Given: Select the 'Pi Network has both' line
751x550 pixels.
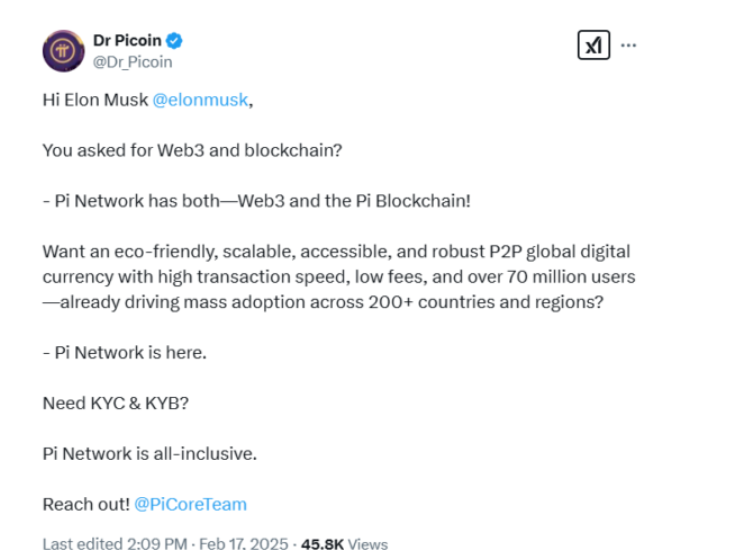Looking at the screenshot, I should 256,201.
